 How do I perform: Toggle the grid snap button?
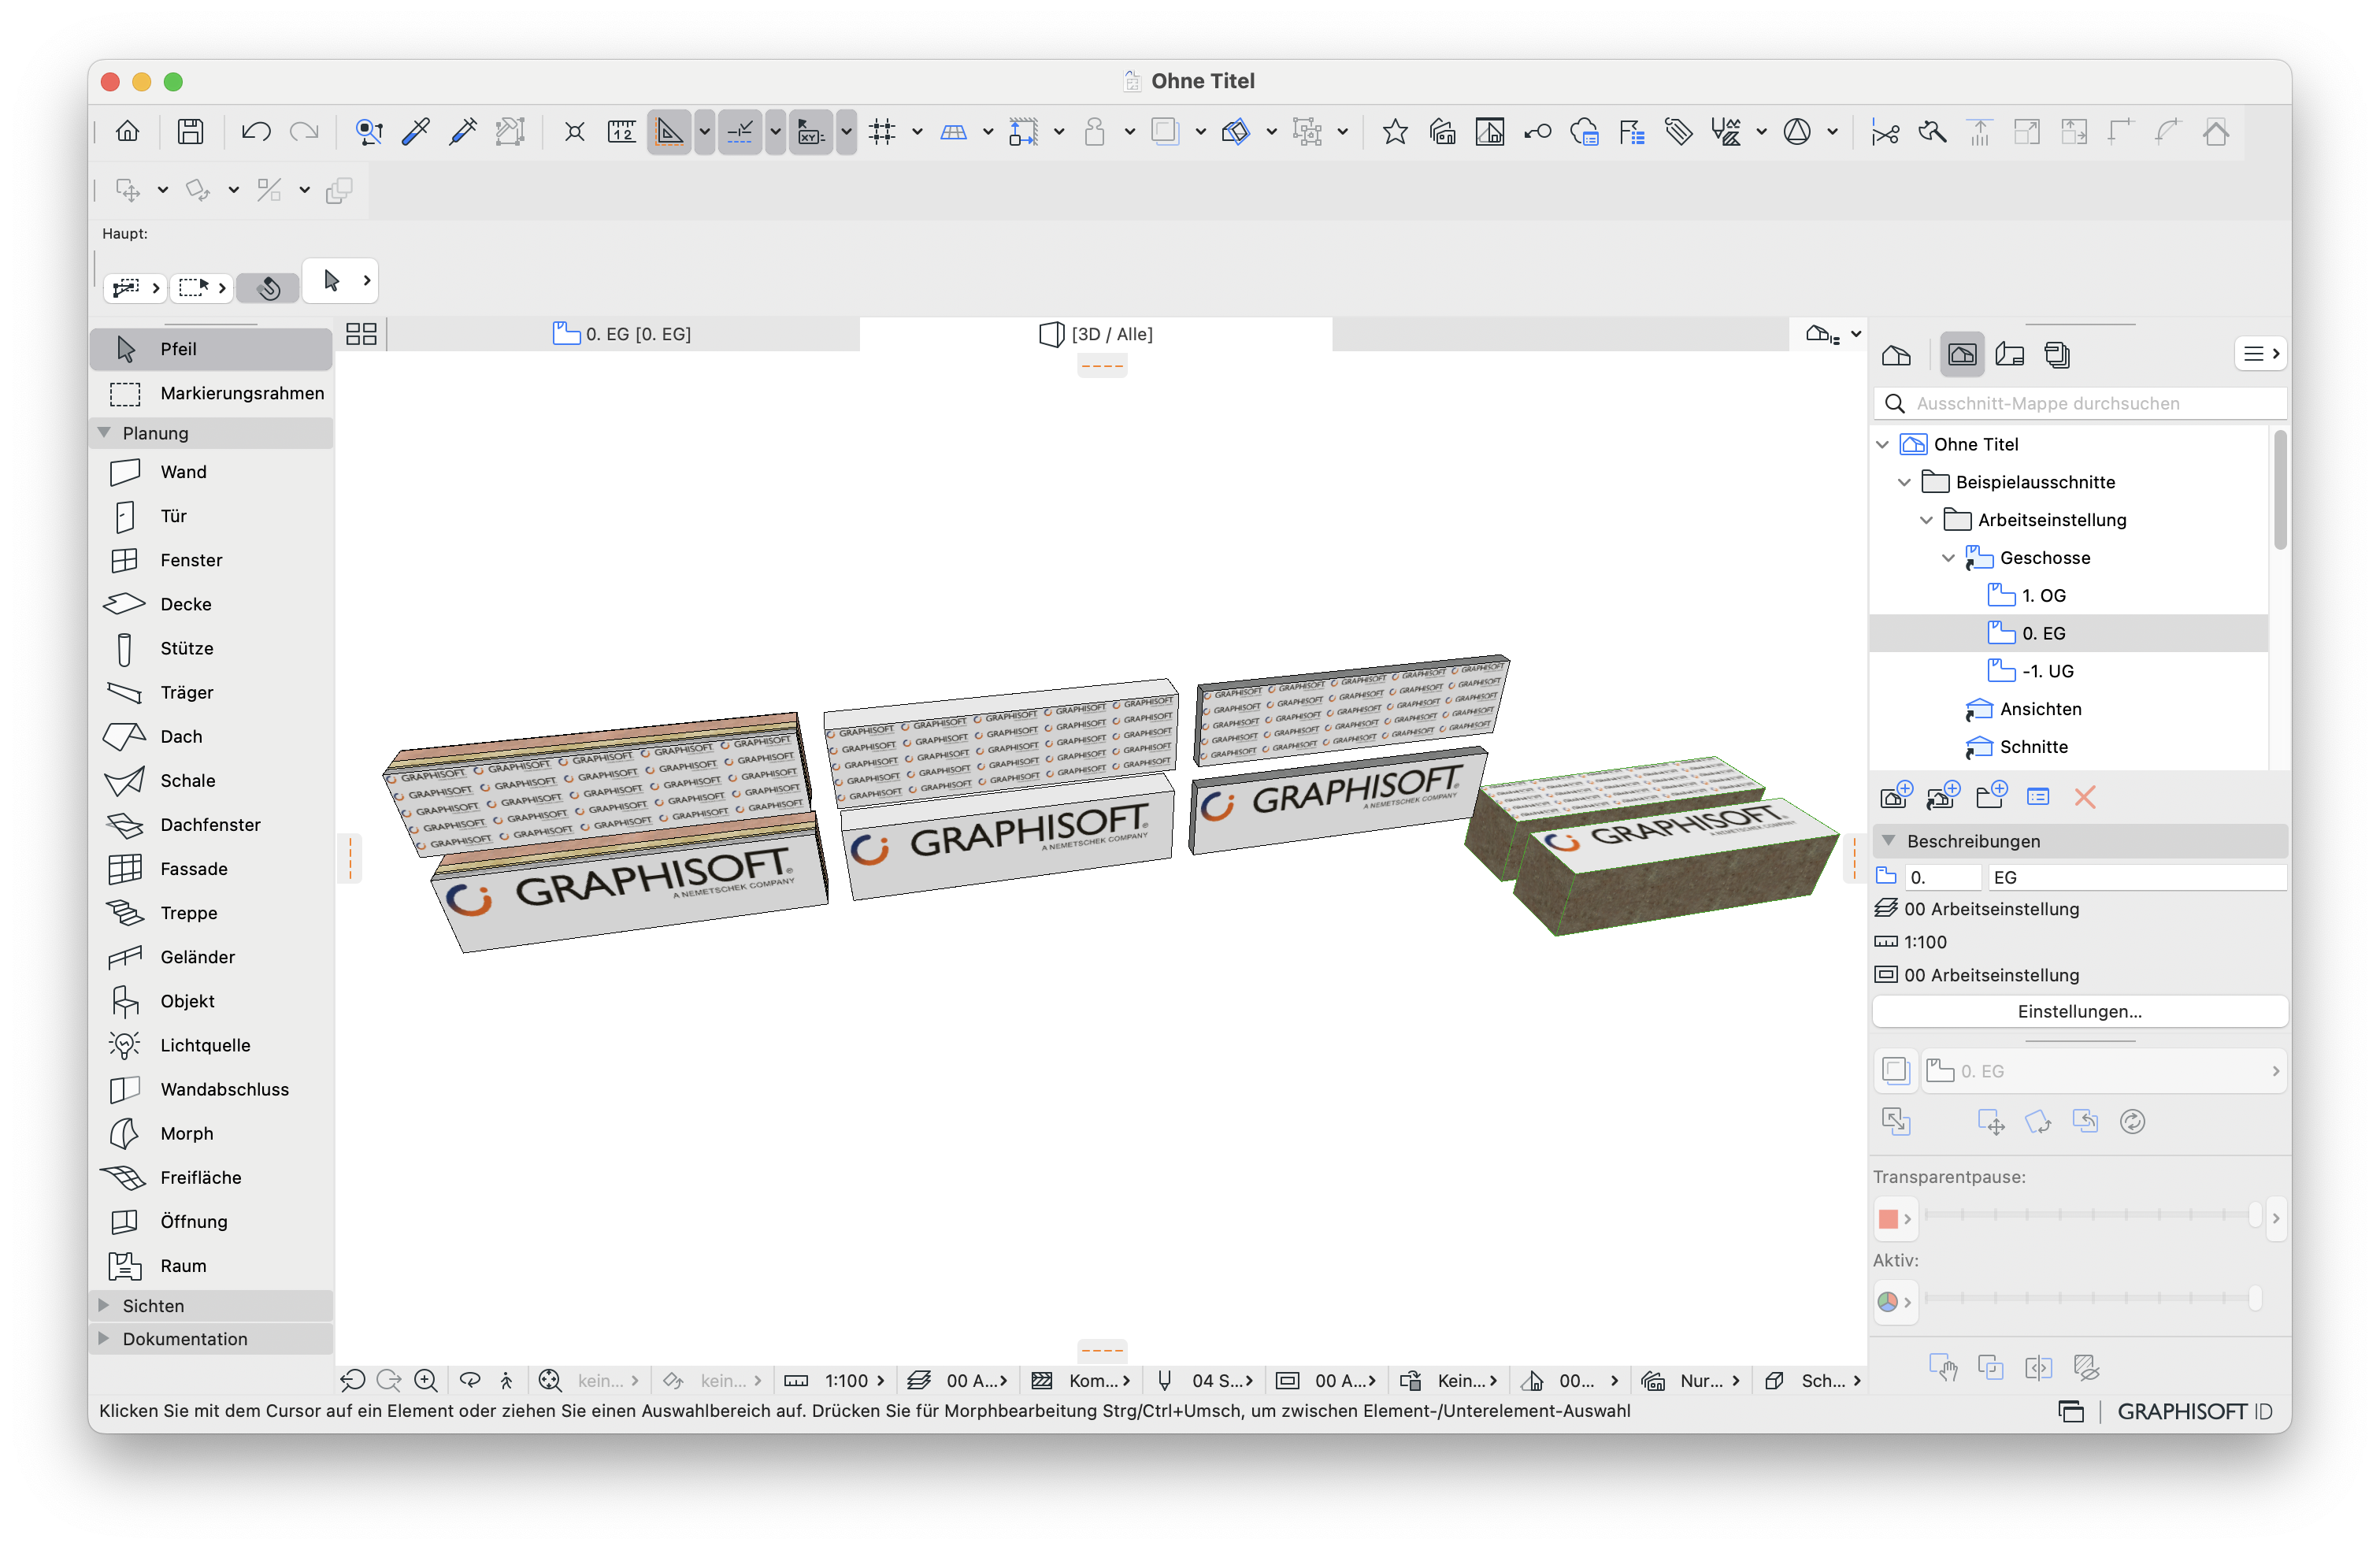882,131
